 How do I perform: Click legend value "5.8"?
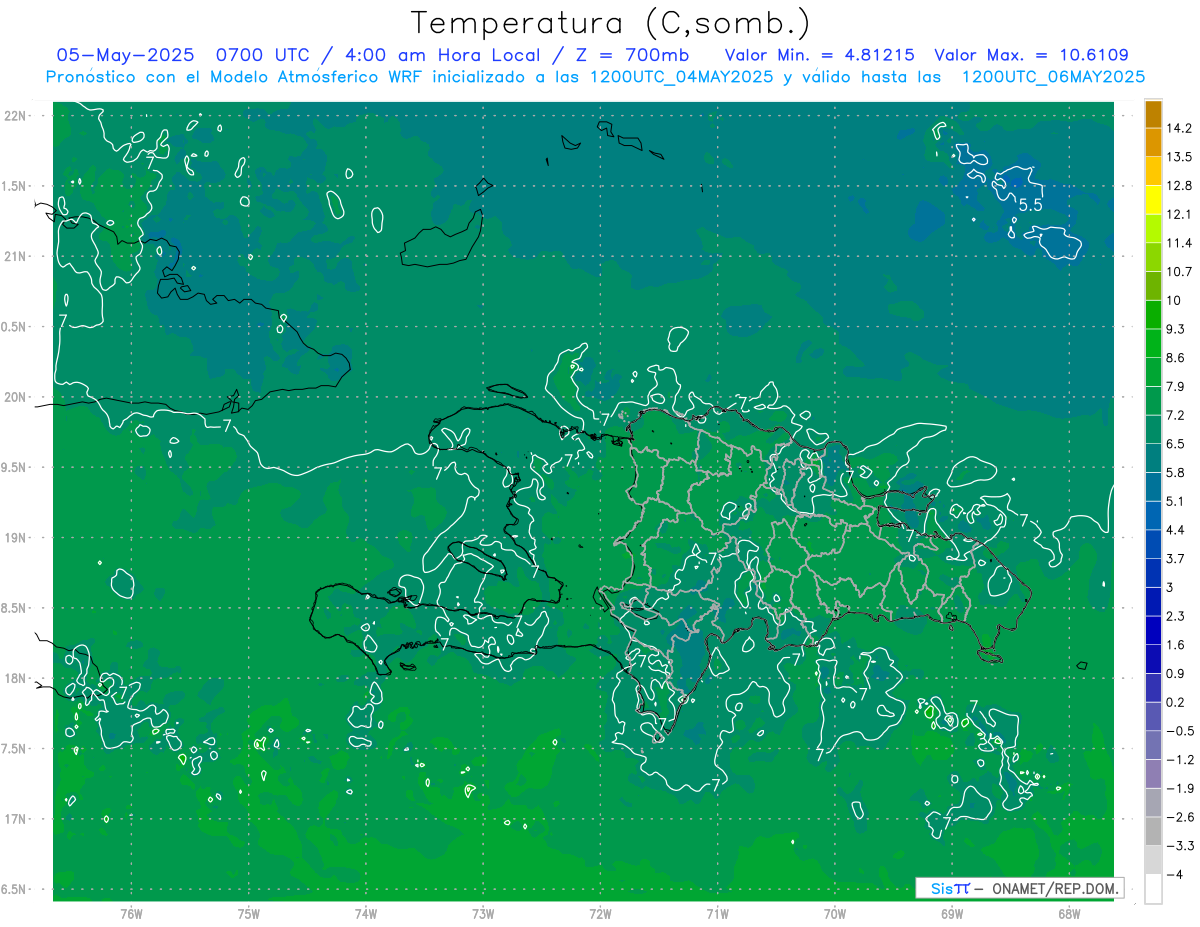coord(1177,472)
